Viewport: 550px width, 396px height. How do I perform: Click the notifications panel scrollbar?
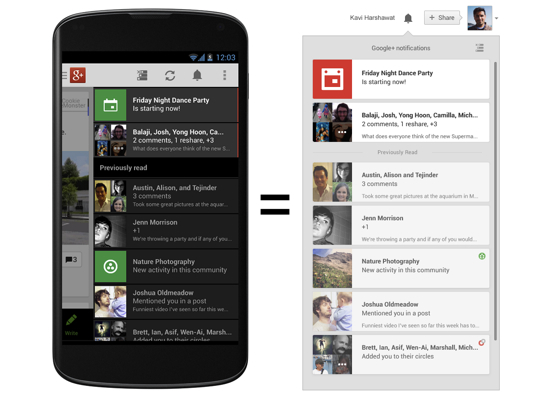(495, 201)
